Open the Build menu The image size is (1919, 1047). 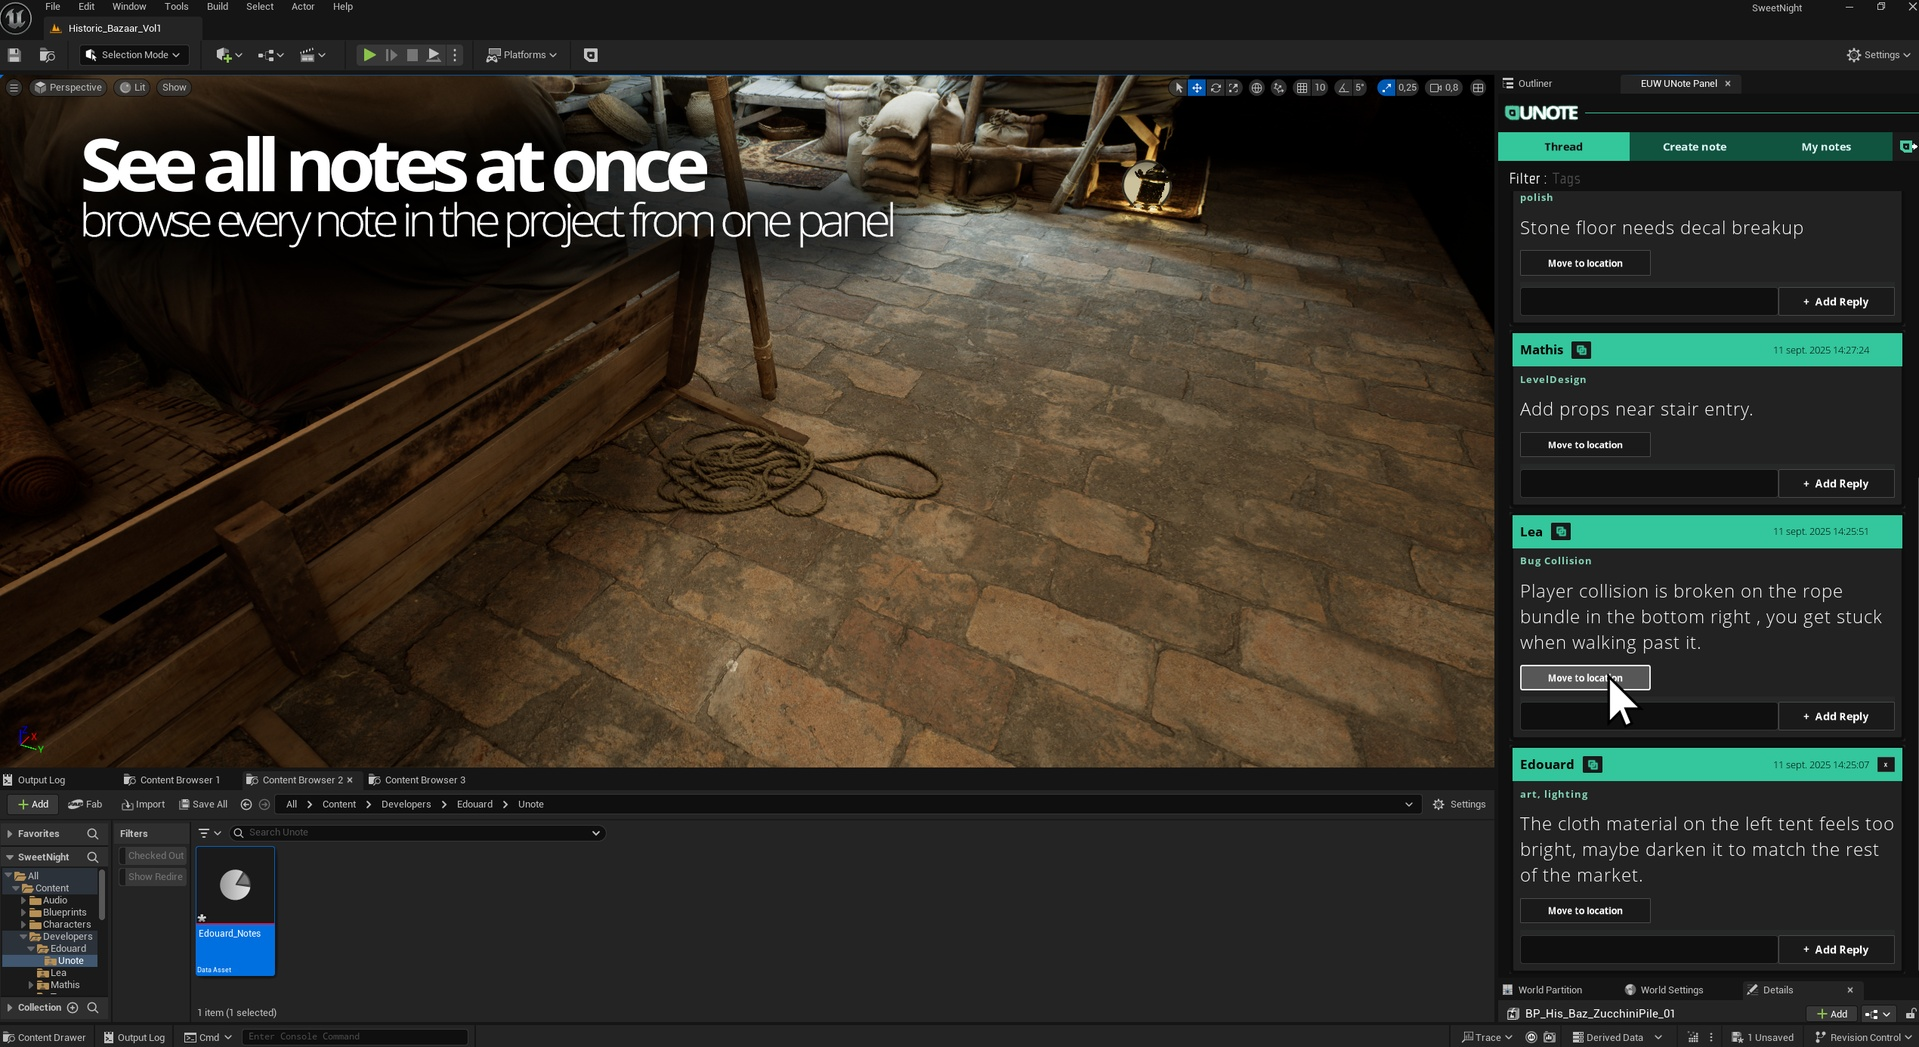tap(217, 7)
